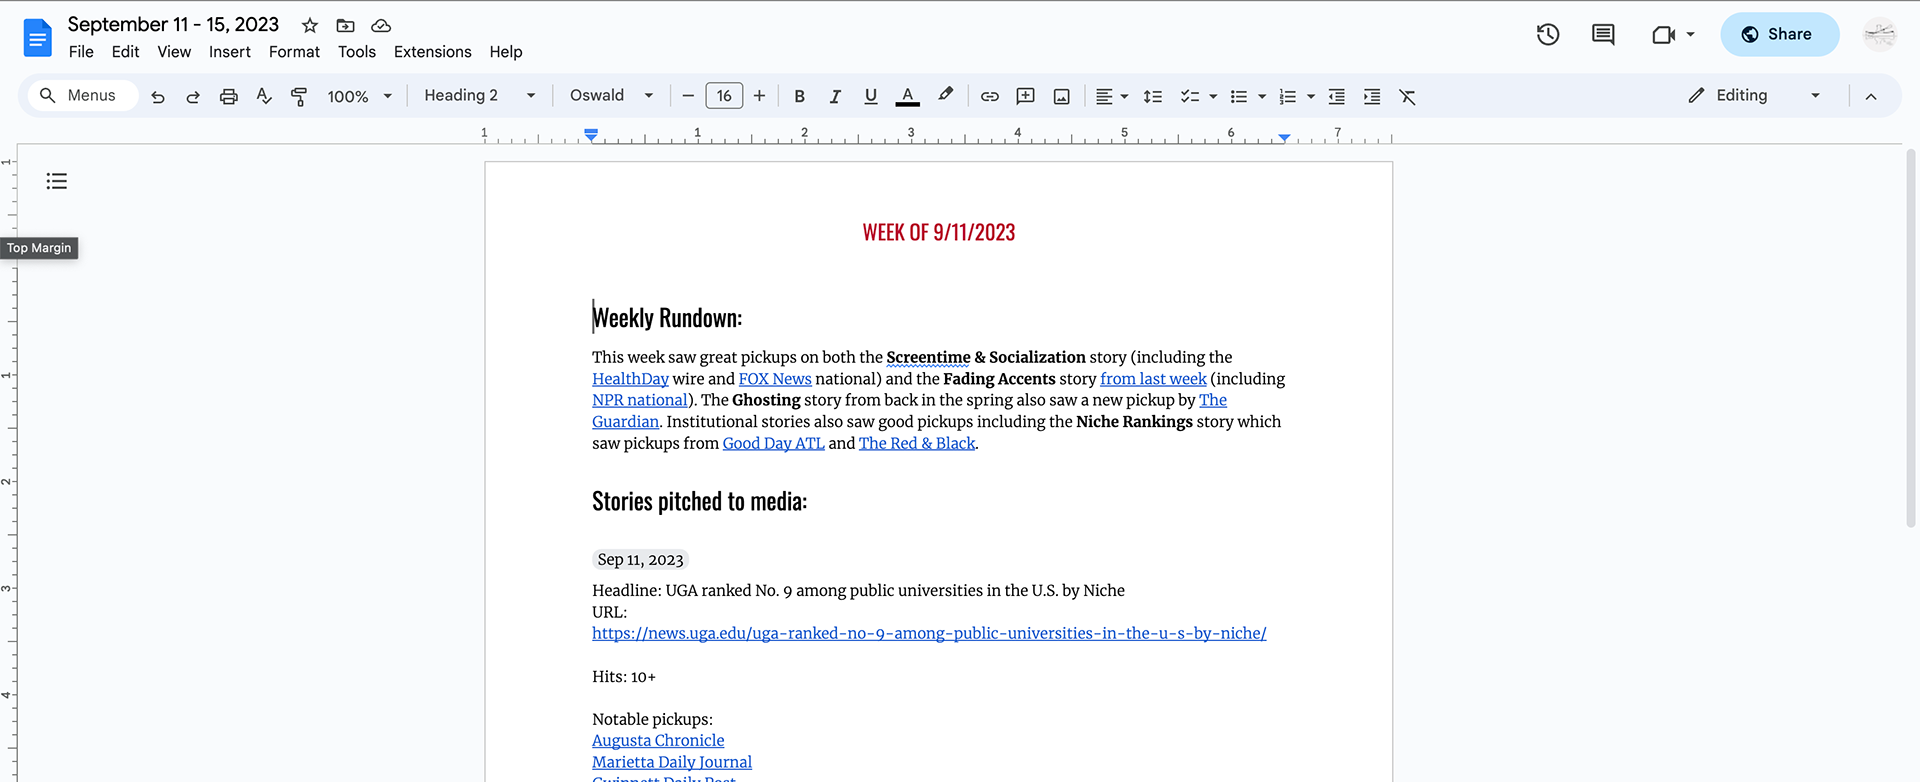Open spelling and grammar check
The width and height of the screenshot is (1920, 782).
coord(264,96)
